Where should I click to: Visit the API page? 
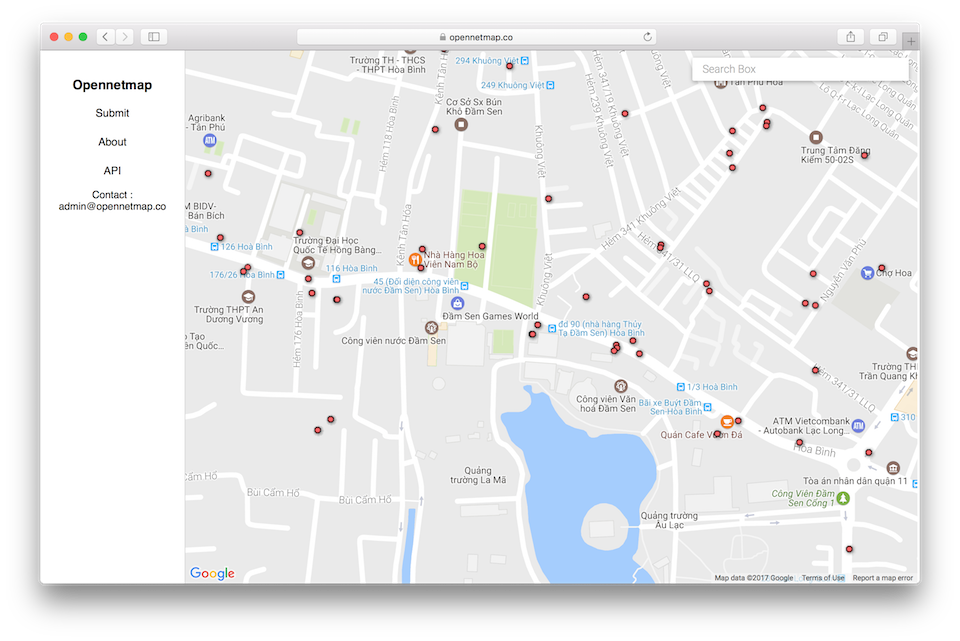click(111, 170)
